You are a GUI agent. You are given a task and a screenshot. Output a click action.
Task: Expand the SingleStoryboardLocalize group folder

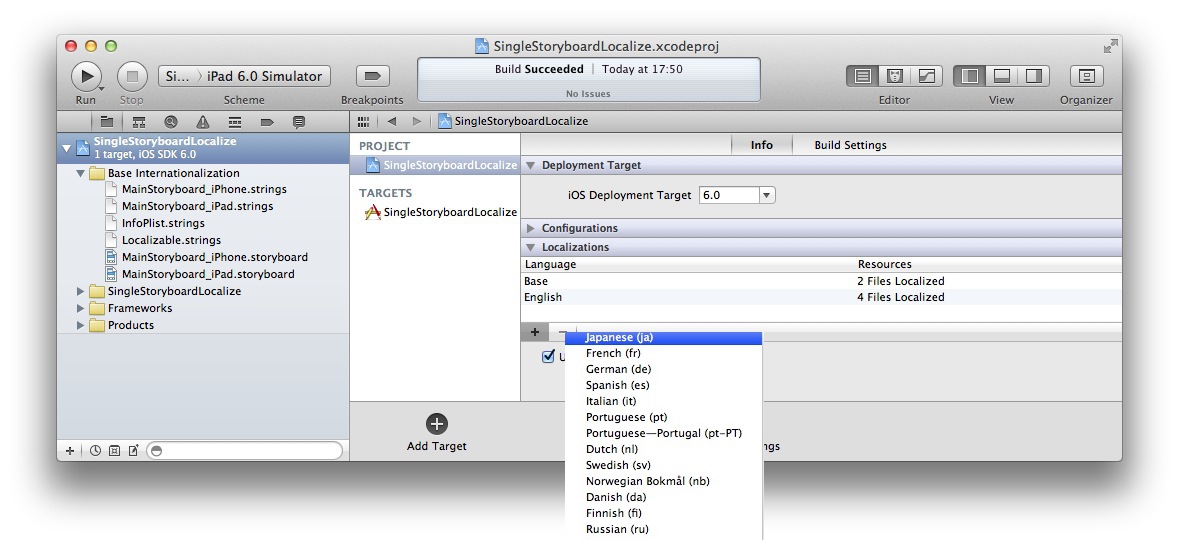click(x=80, y=291)
